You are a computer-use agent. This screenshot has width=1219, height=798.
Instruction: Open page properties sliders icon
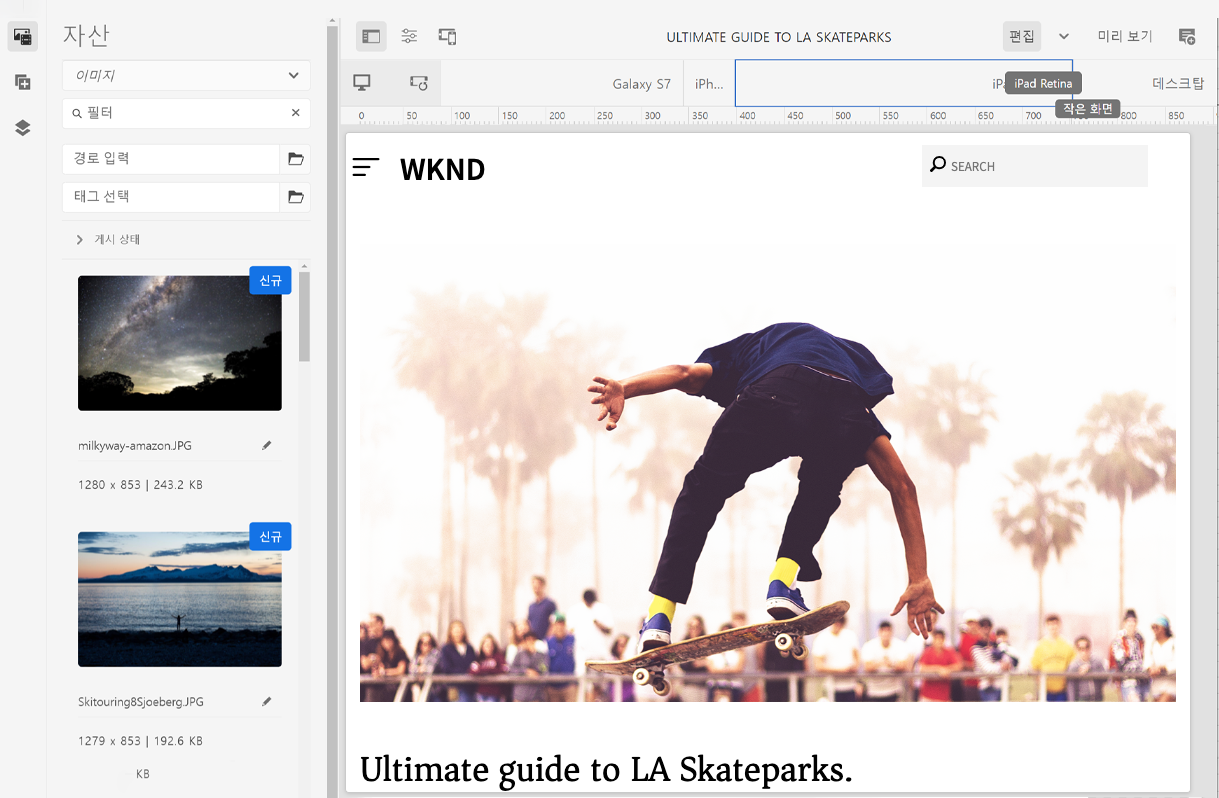click(409, 37)
